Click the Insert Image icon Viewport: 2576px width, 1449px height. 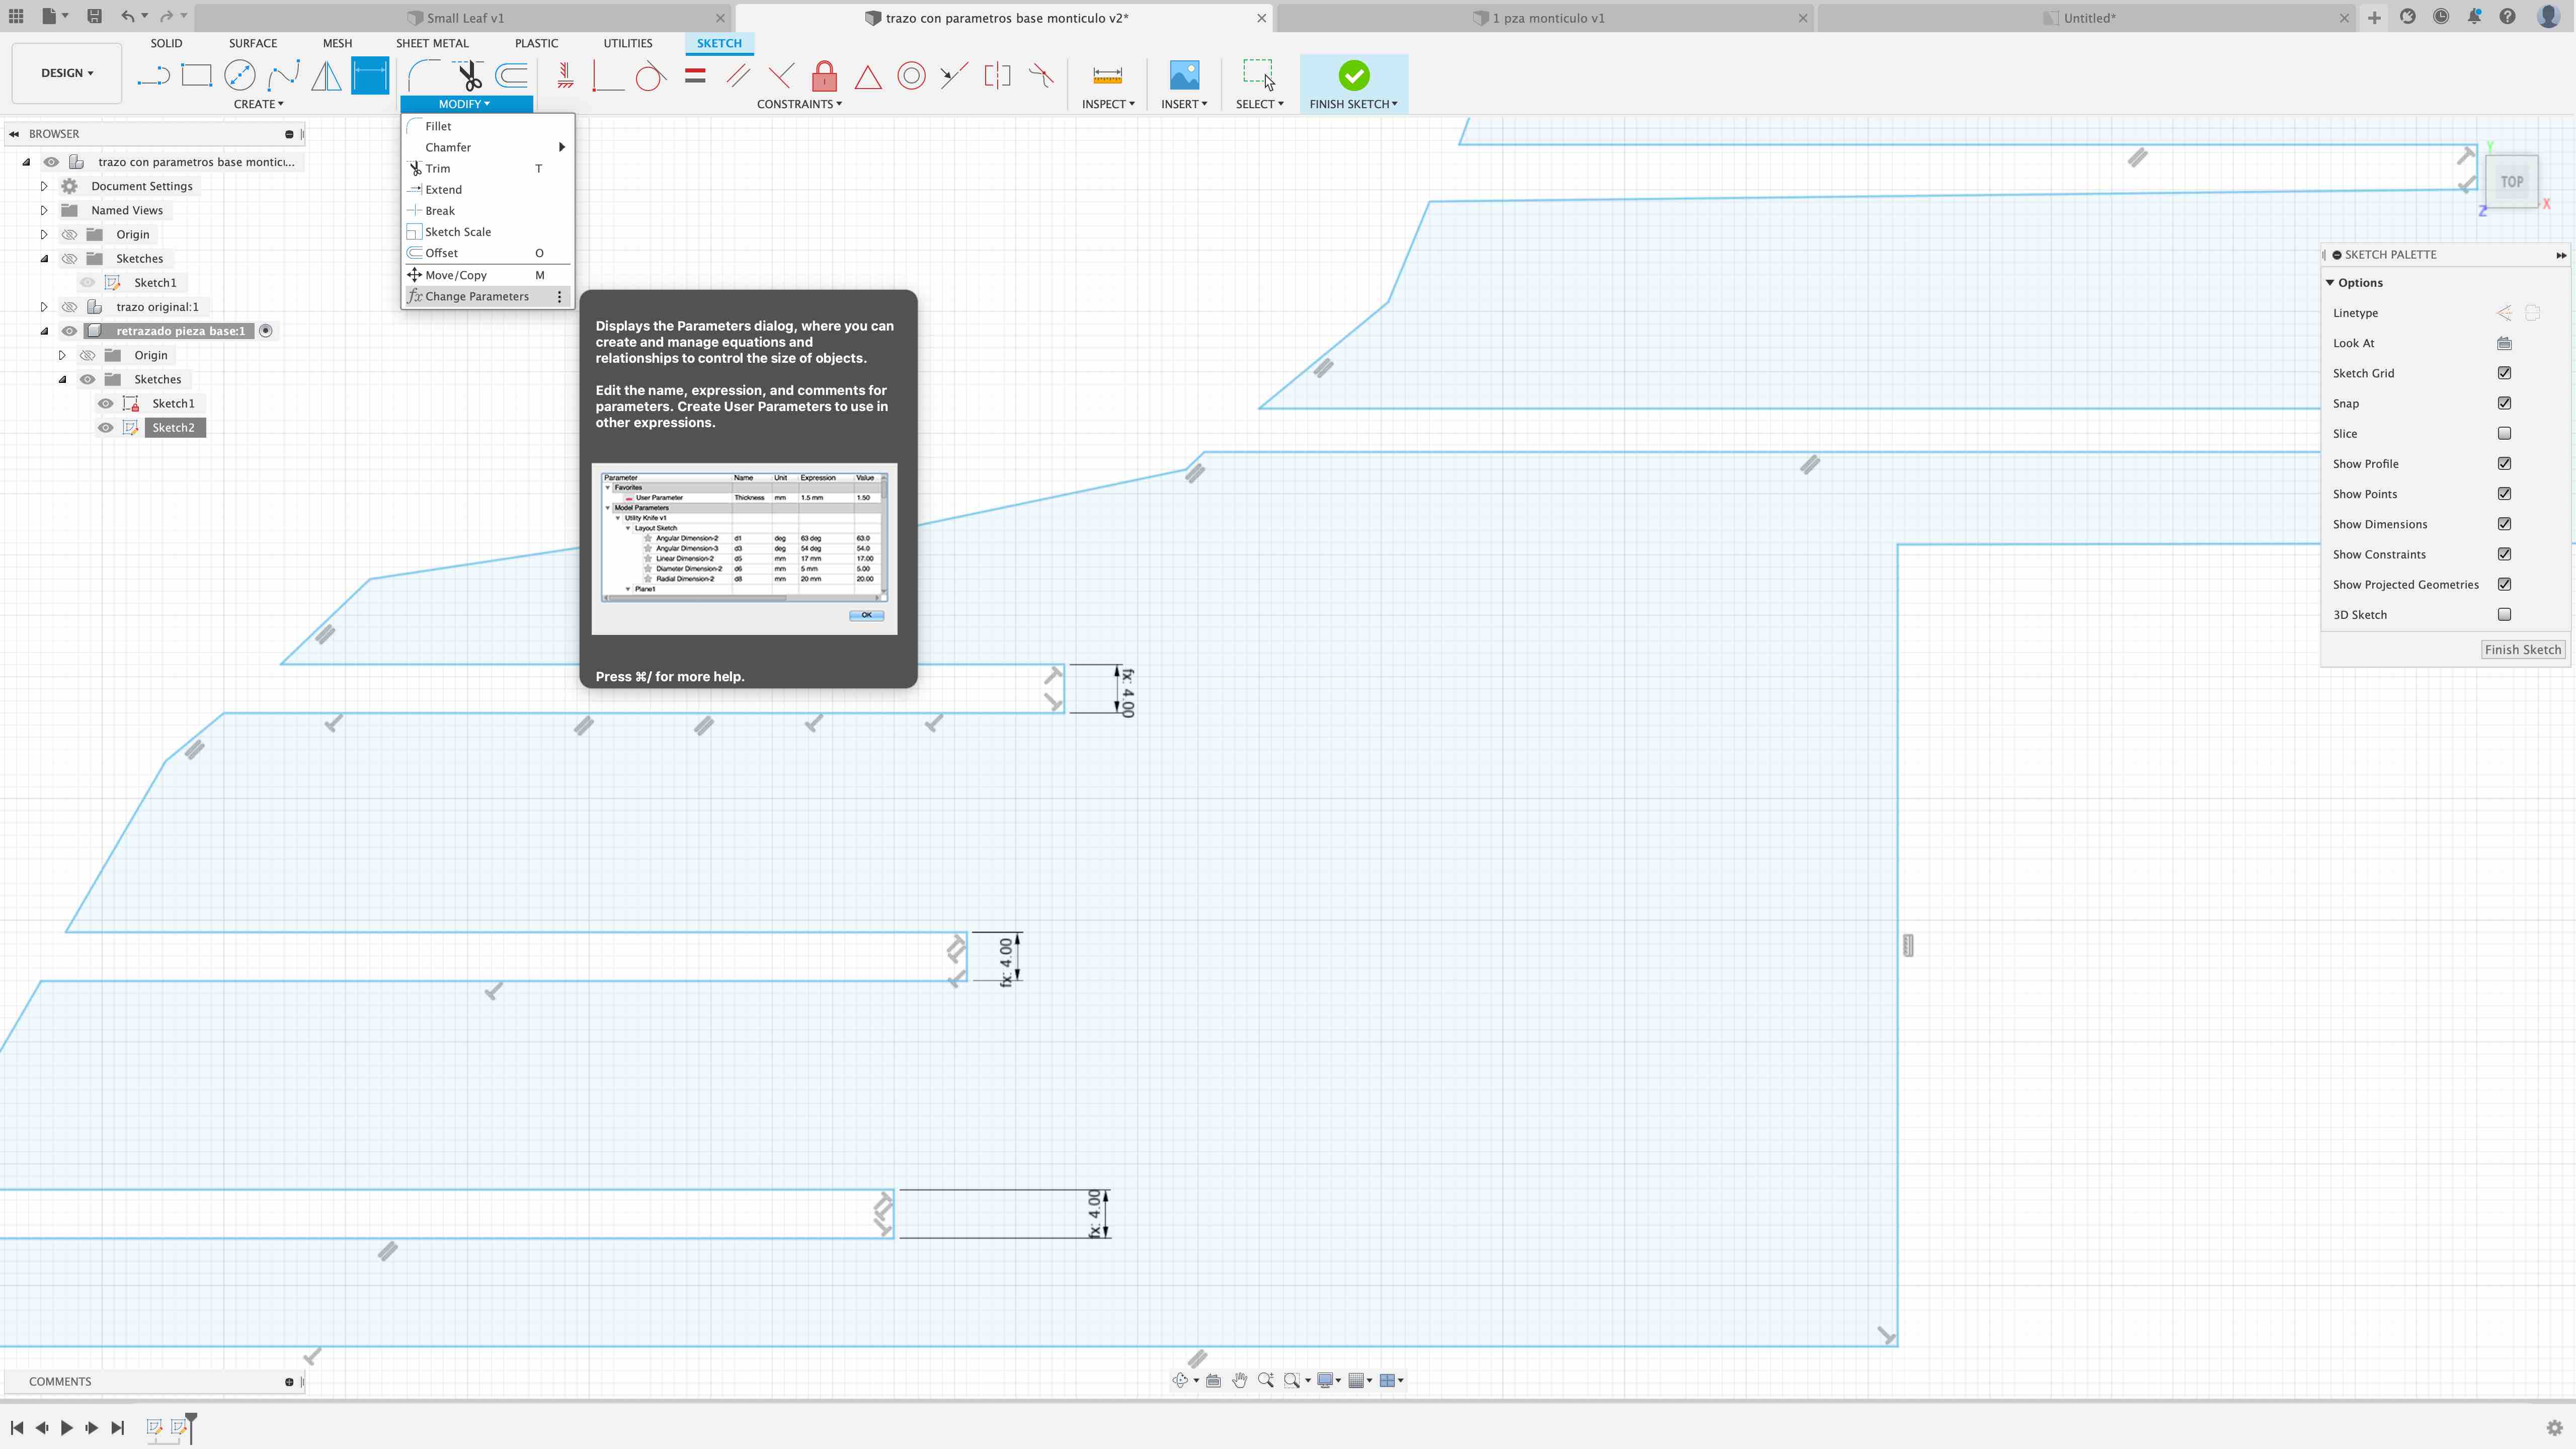click(x=1184, y=76)
